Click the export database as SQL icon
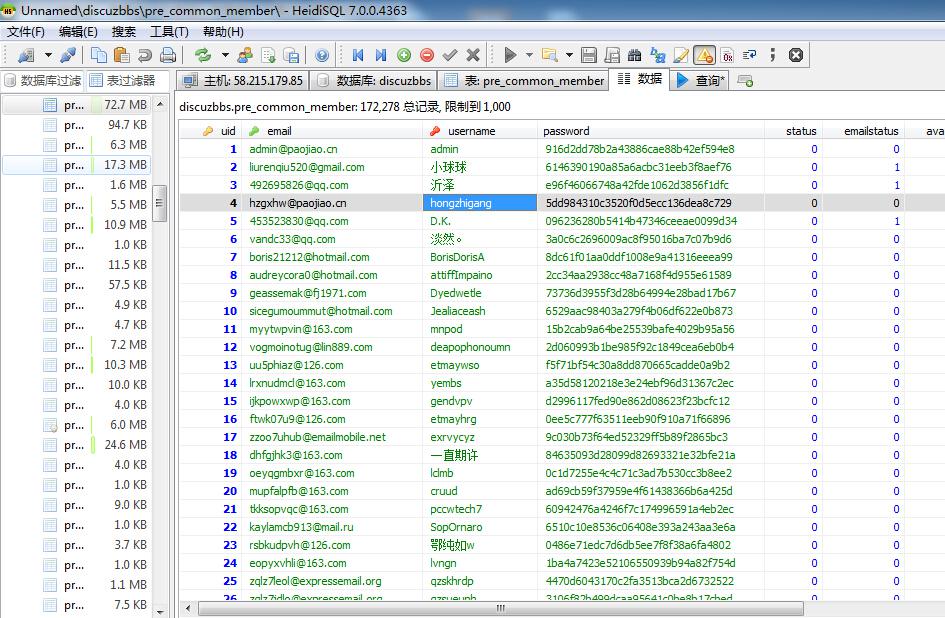This screenshot has height=618, width=945. point(268,55)
